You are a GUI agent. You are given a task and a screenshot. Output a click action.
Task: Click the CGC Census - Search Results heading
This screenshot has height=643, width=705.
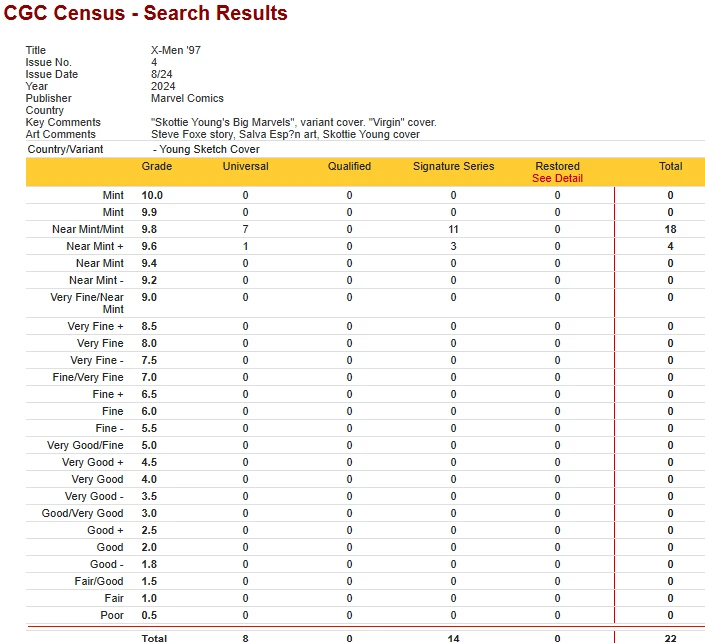point(146,14)
